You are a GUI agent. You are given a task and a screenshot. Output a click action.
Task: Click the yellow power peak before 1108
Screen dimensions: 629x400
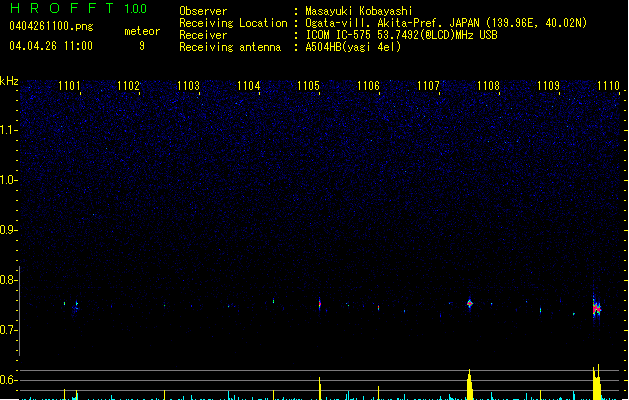[469, 385]
